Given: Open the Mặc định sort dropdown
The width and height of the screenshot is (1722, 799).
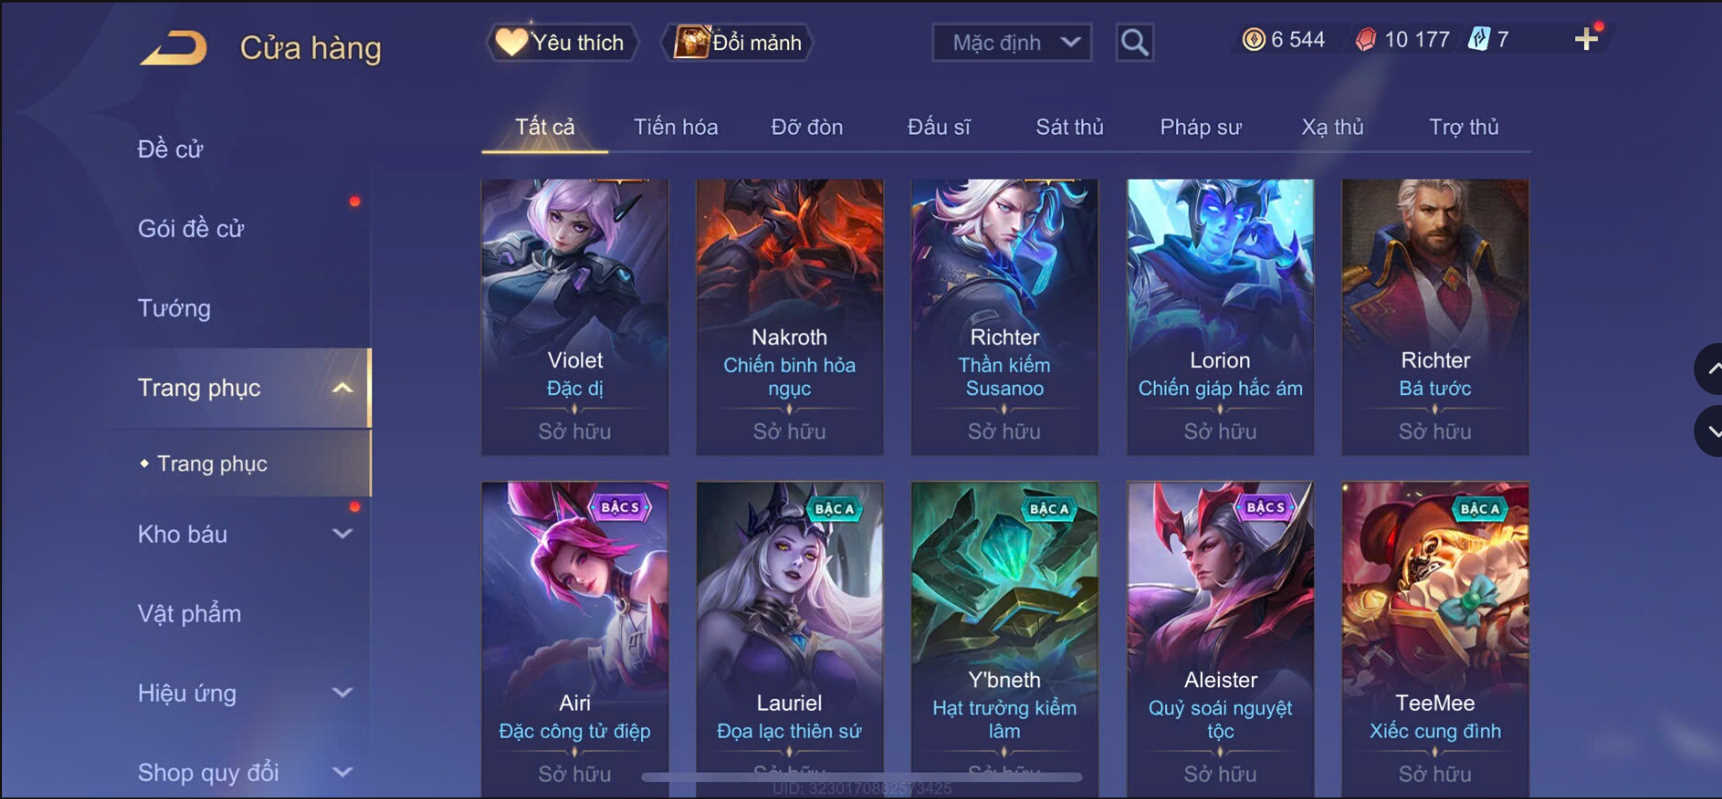Looking at the screenshot, I should 1012,42.
